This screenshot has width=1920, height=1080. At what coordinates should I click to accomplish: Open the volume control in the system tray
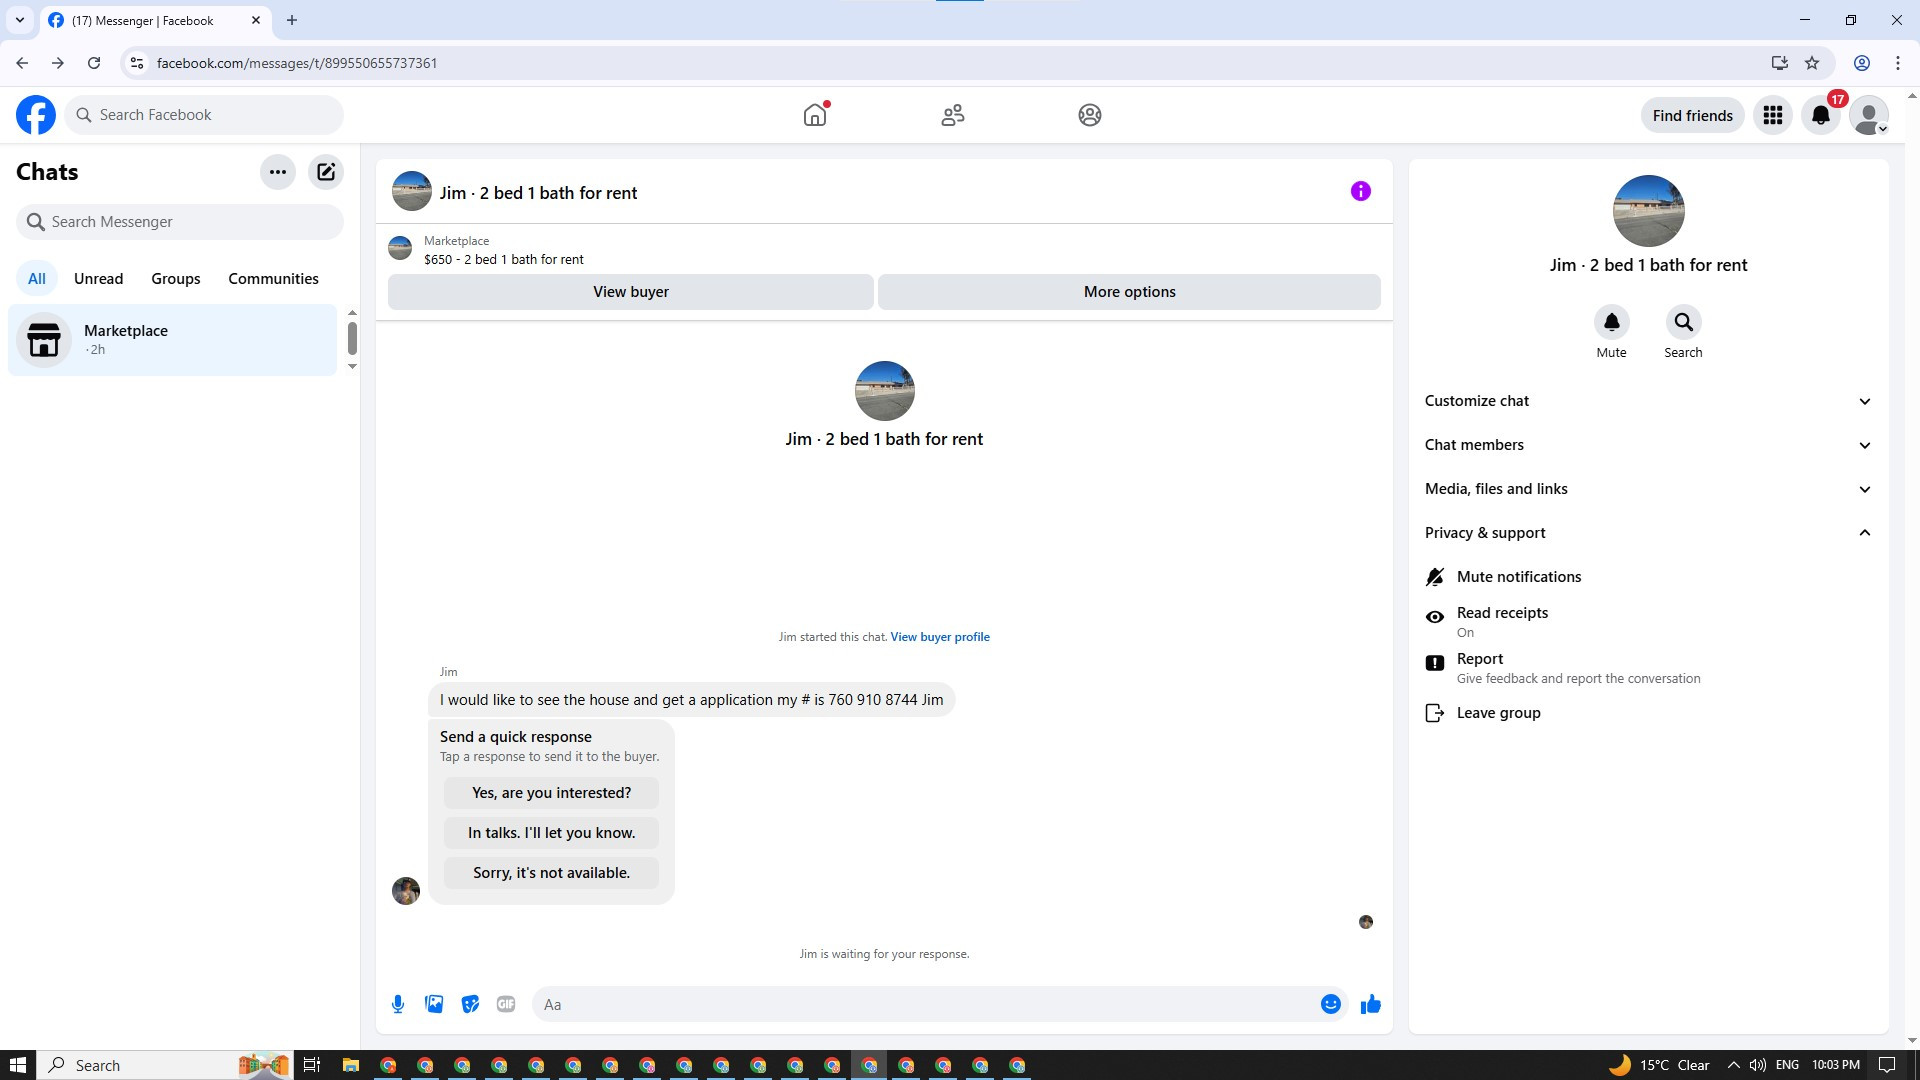(x=1758, y=1065)
